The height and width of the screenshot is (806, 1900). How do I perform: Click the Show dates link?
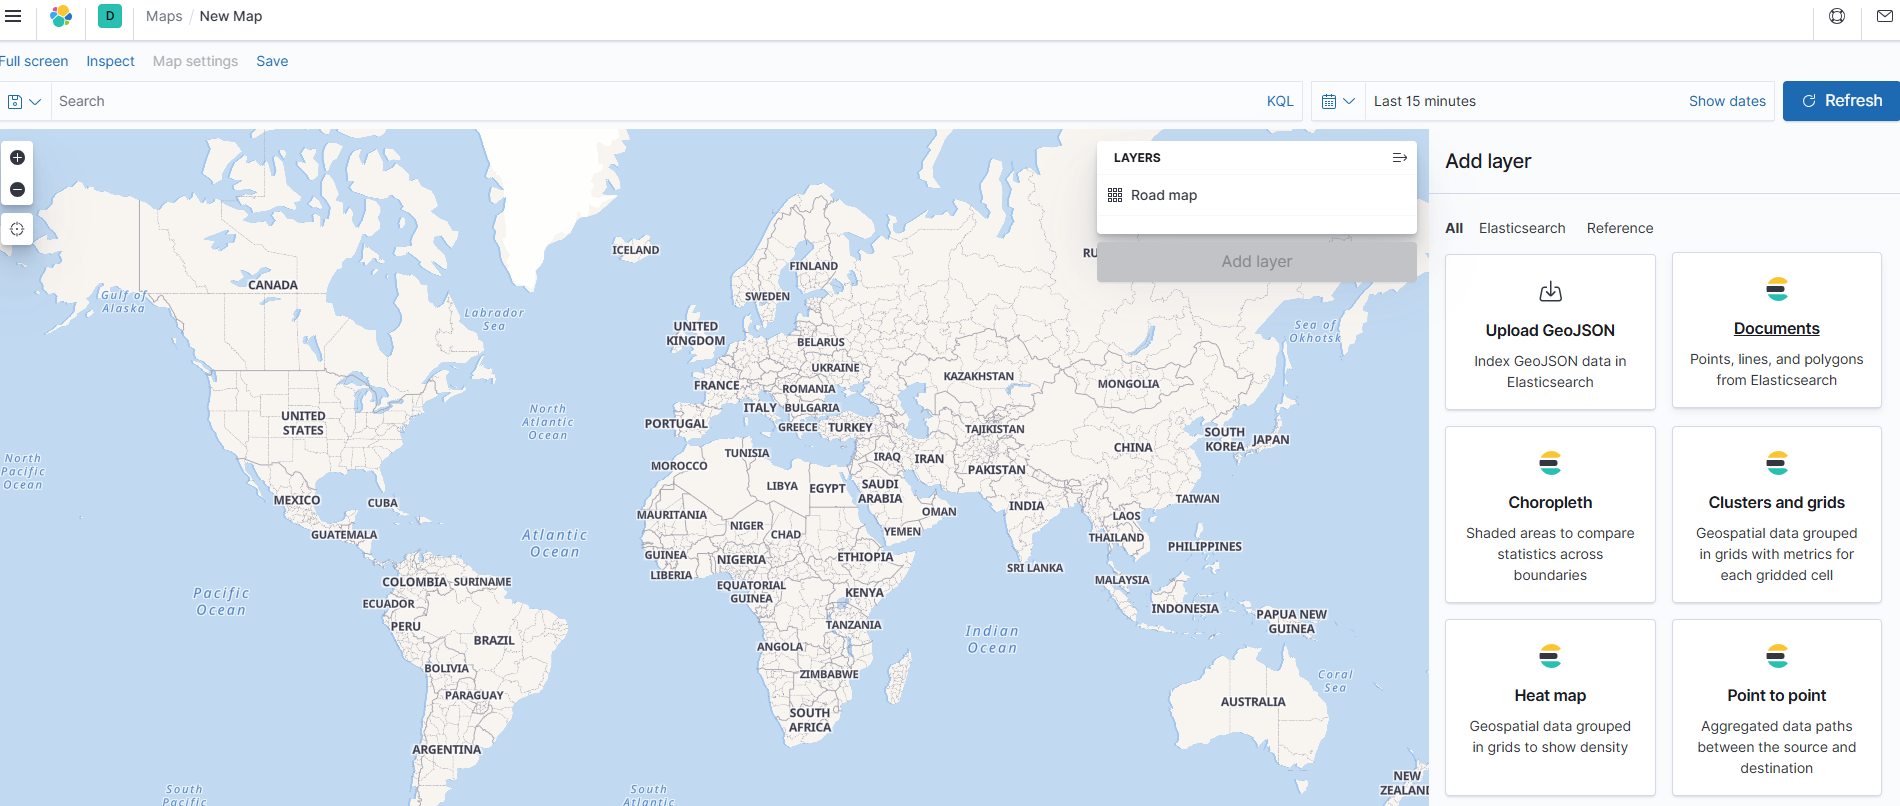tap(1726, 101)
